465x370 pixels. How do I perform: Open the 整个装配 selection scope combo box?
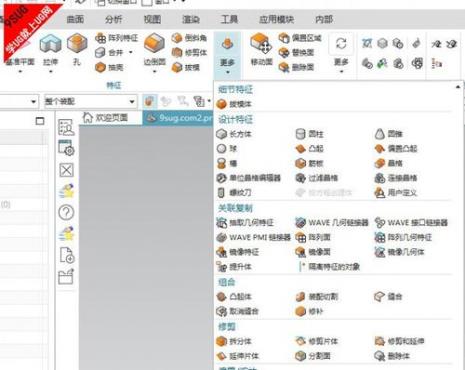click(x=90, y=101)
